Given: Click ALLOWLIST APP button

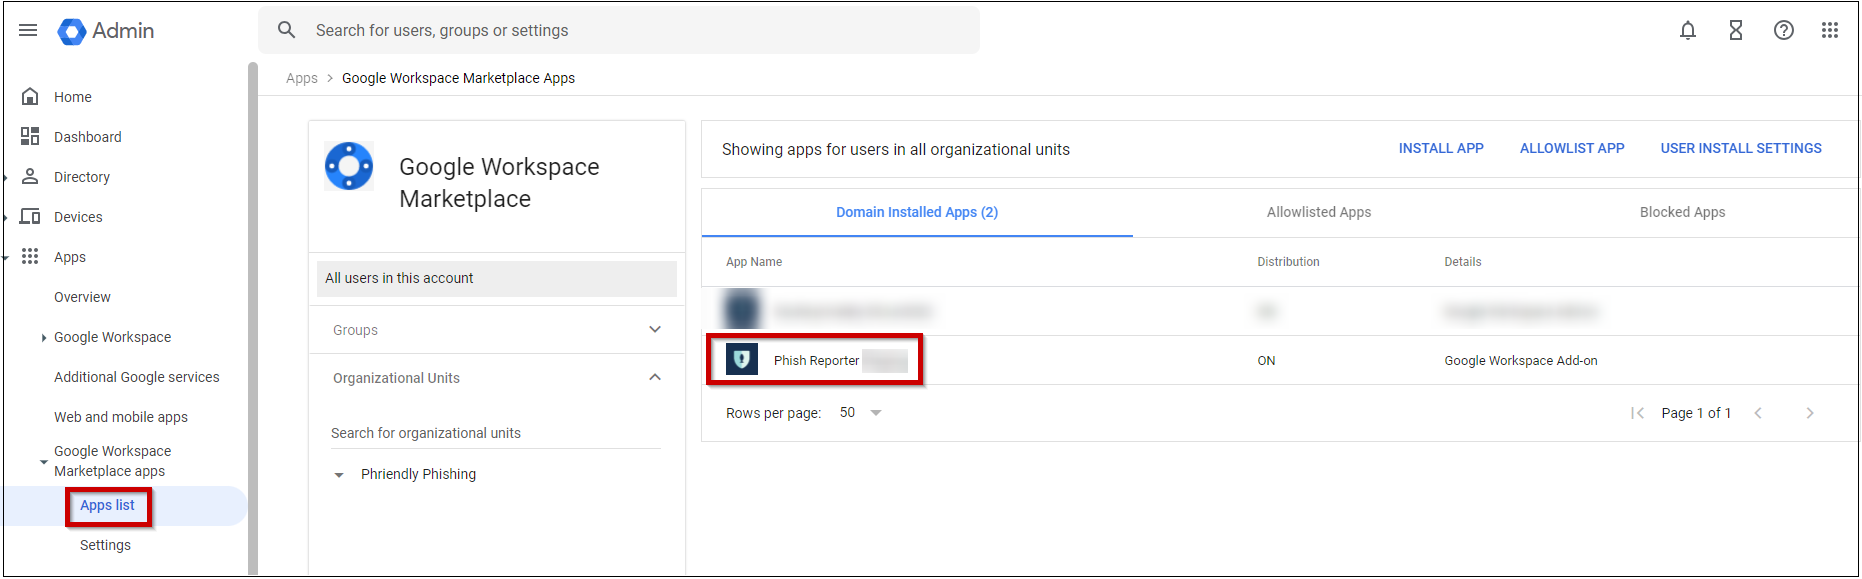Looking at the screenshot, I should pyautogui.click(x=1572, y=148).
